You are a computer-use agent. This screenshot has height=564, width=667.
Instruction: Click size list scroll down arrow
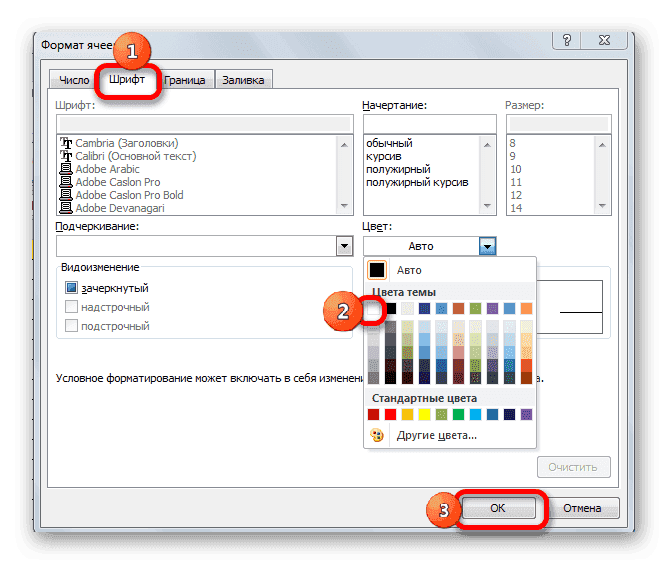pos(602,206)
